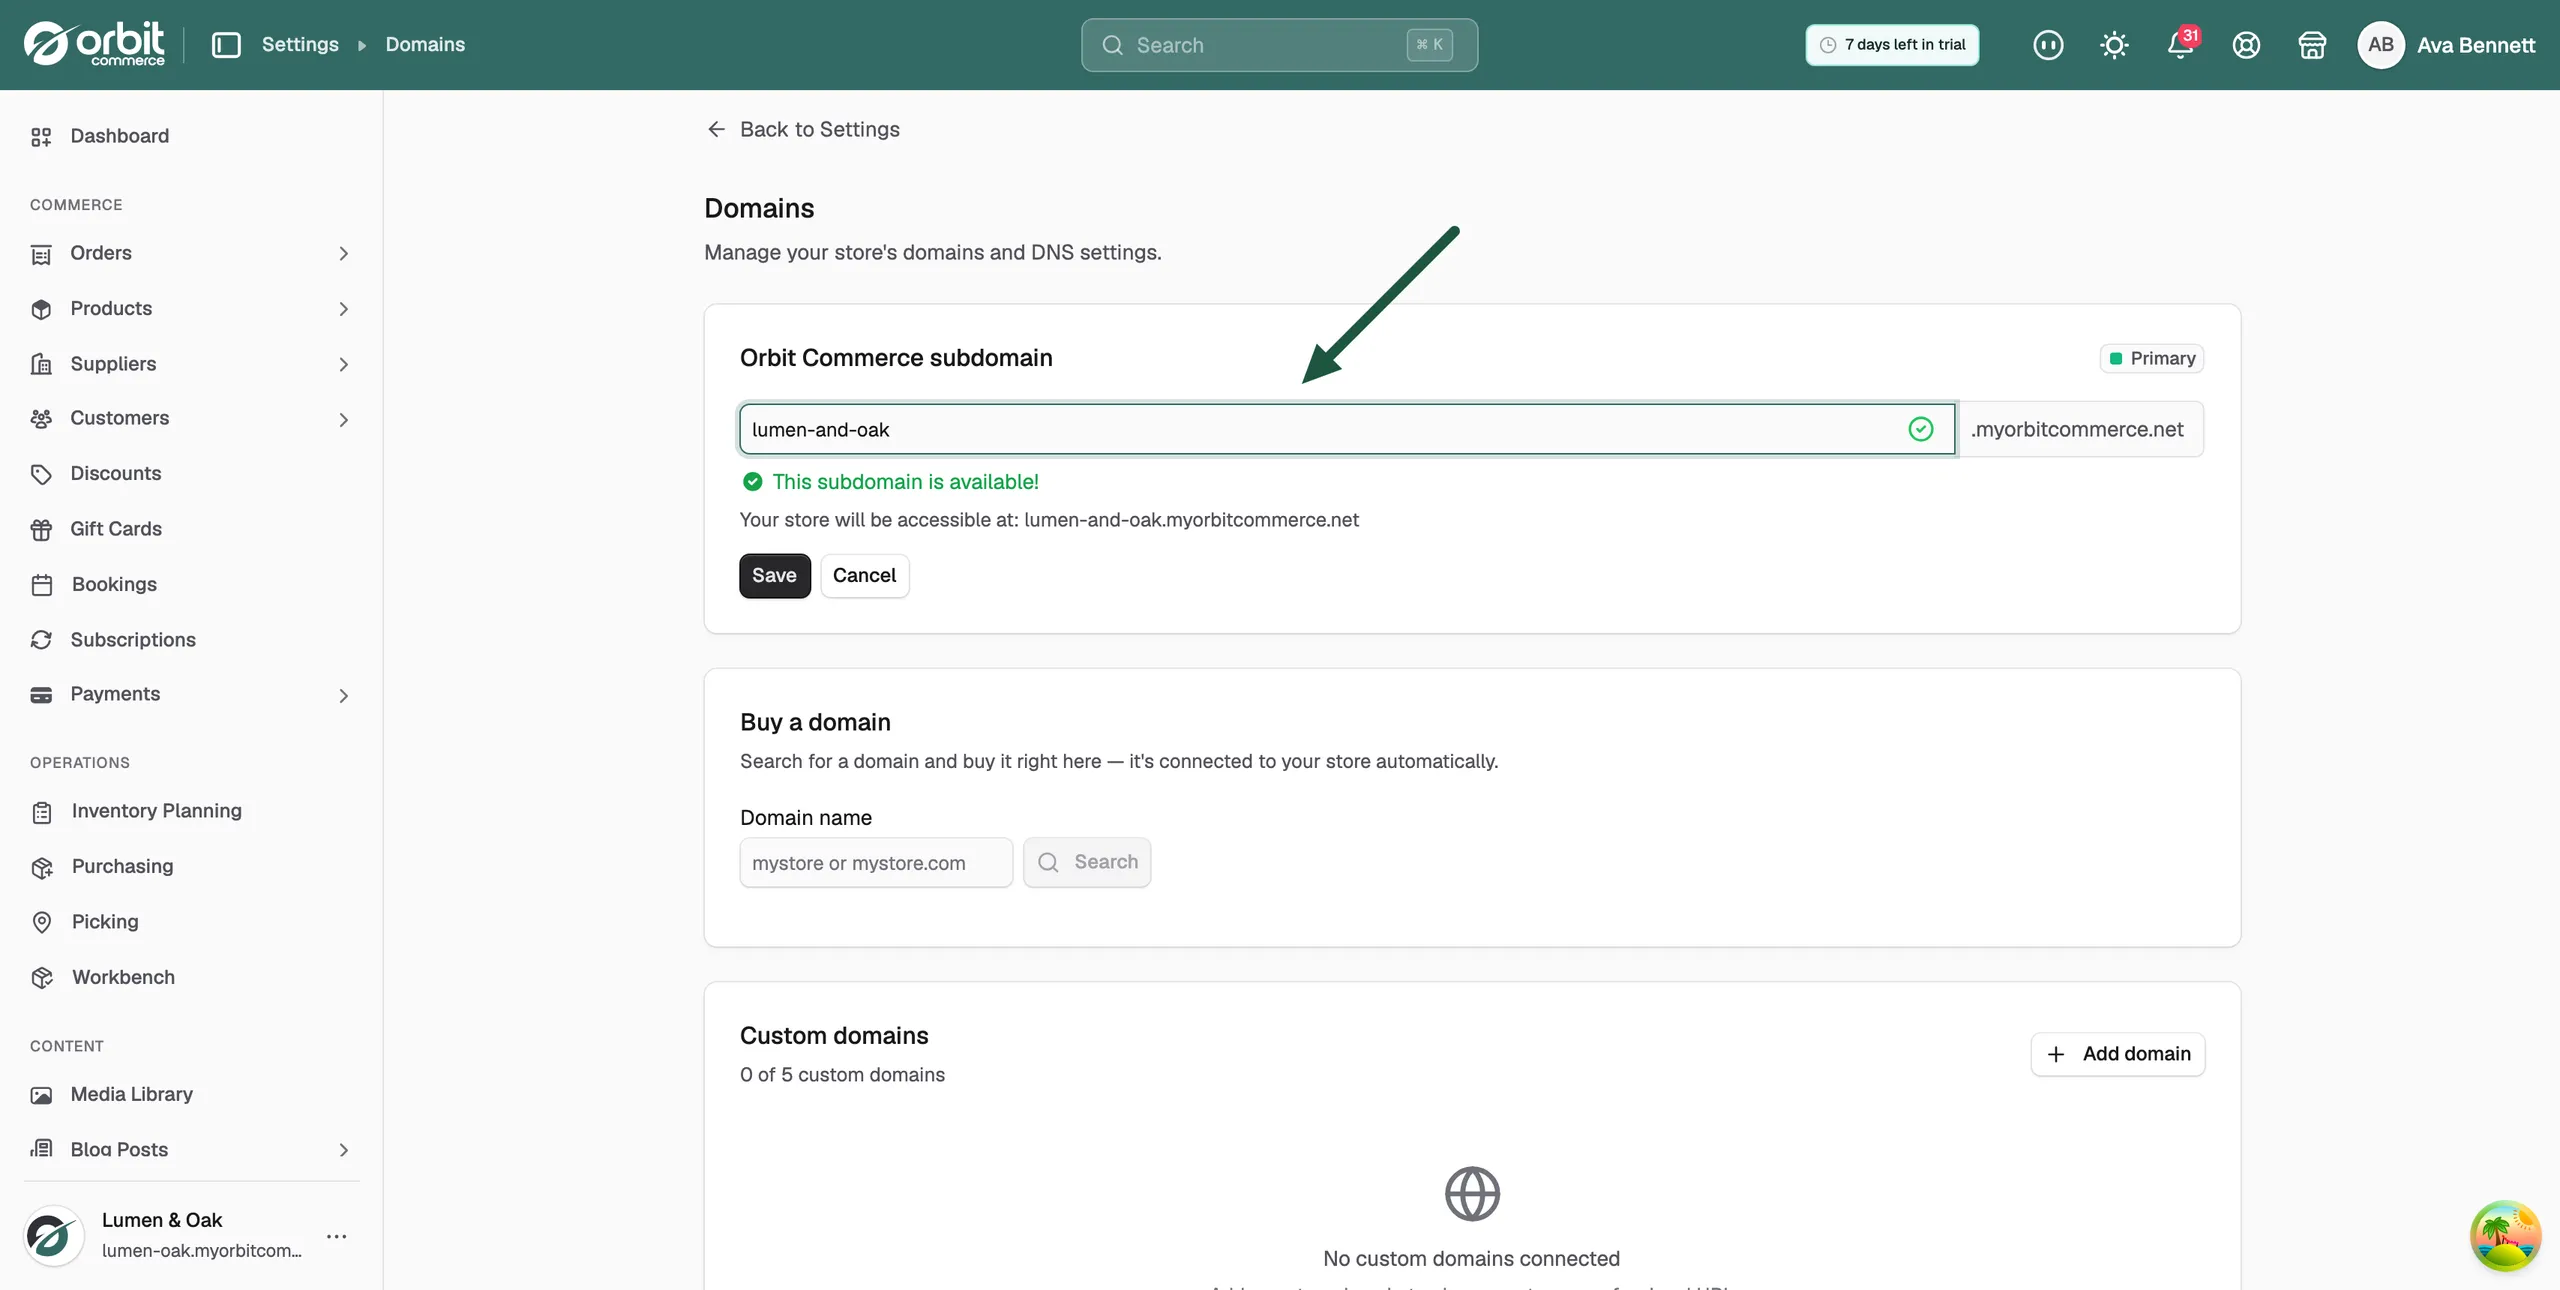Focus the top Search bar
The width and height of the screenshot is (2560, 1290).
1279,45
